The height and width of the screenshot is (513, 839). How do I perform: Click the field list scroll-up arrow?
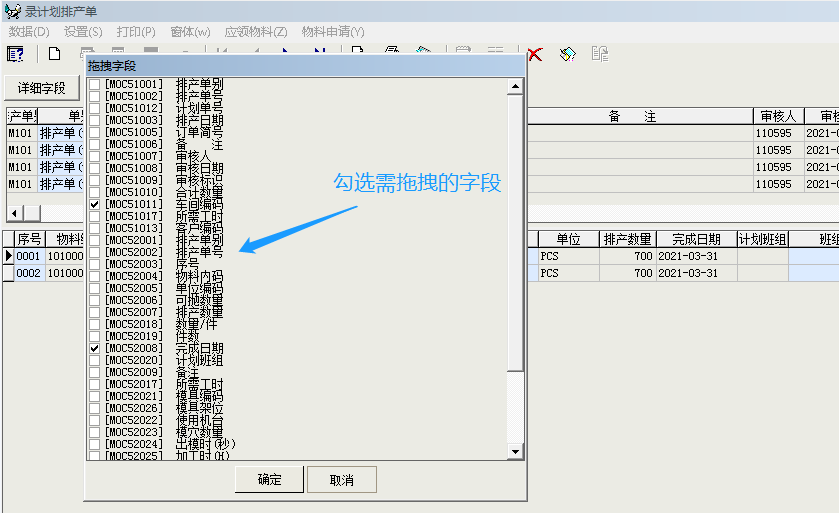tap(516, 86)
